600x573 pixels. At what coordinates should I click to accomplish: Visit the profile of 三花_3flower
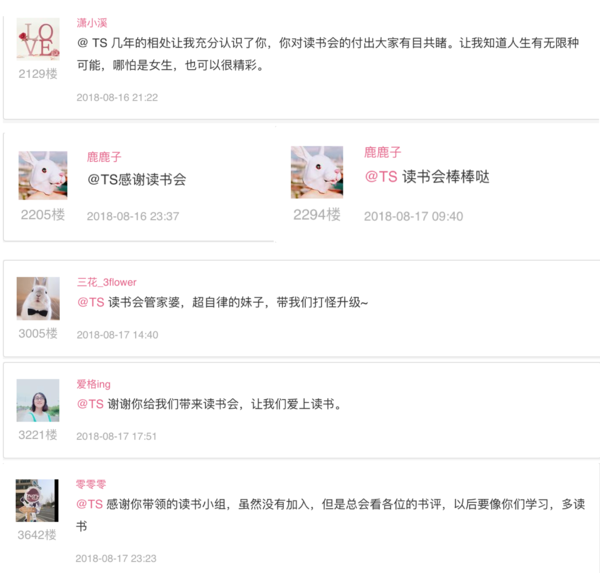107,282
